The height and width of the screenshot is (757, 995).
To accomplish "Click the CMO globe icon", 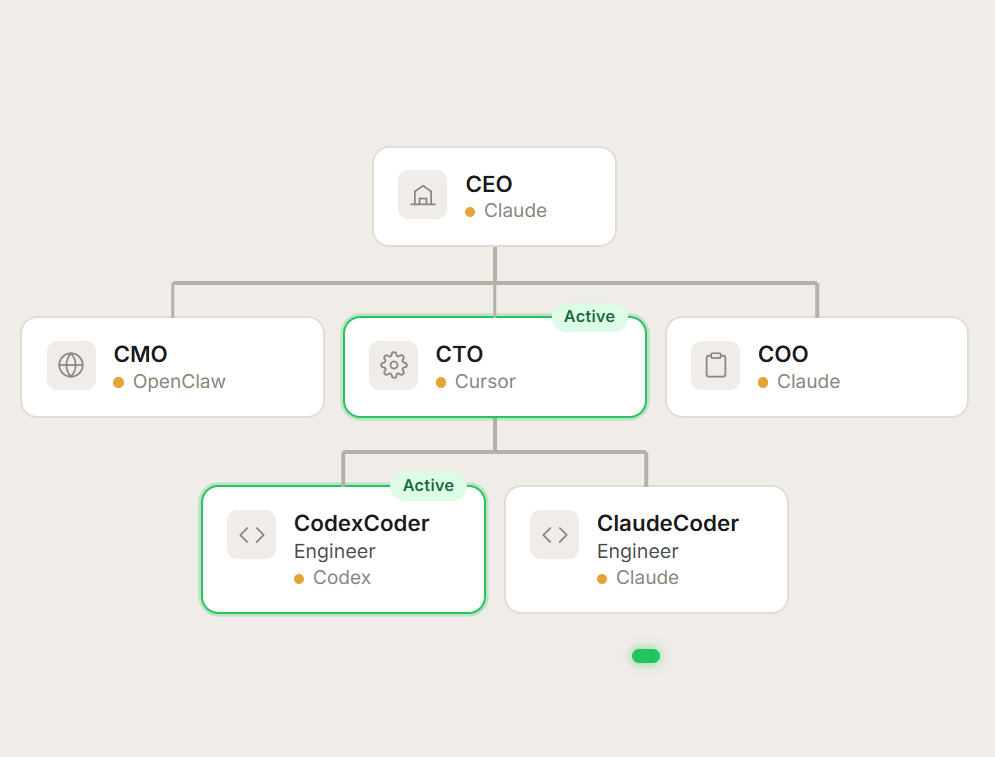I will tap(71, 365).
